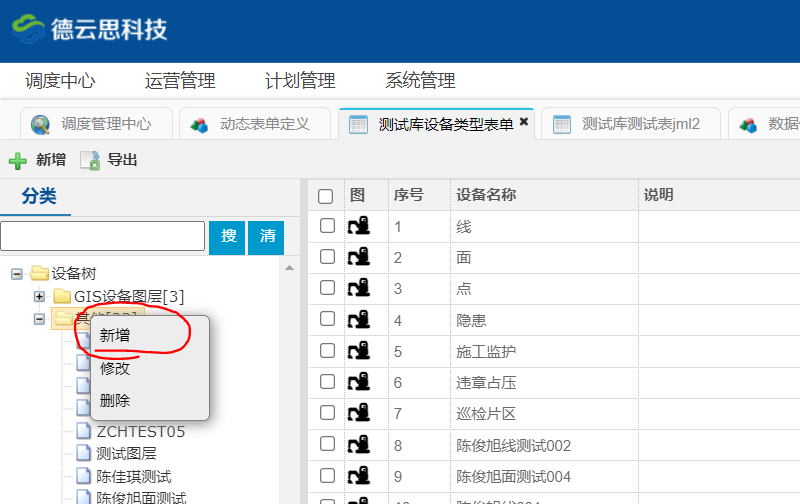Open the 运营管理 top menu
This screenshot has width=800, height=504.
coord(180,81)
